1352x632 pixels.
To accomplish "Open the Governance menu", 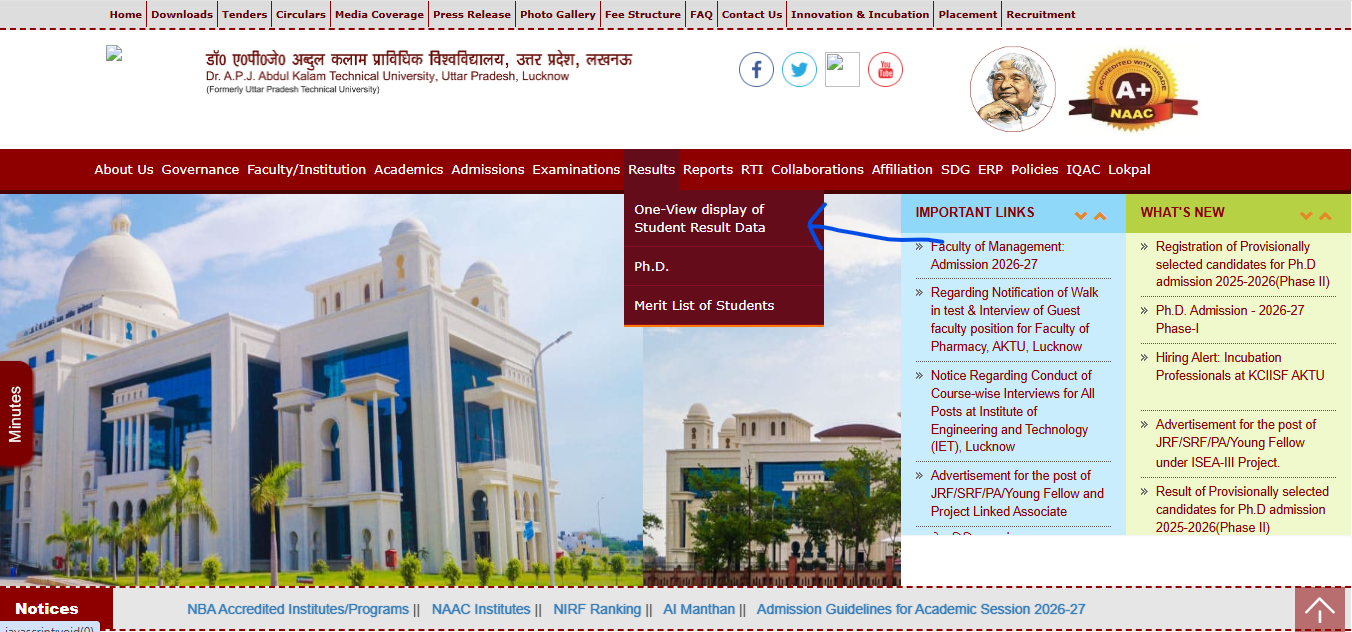I will (x=200, y=169).
